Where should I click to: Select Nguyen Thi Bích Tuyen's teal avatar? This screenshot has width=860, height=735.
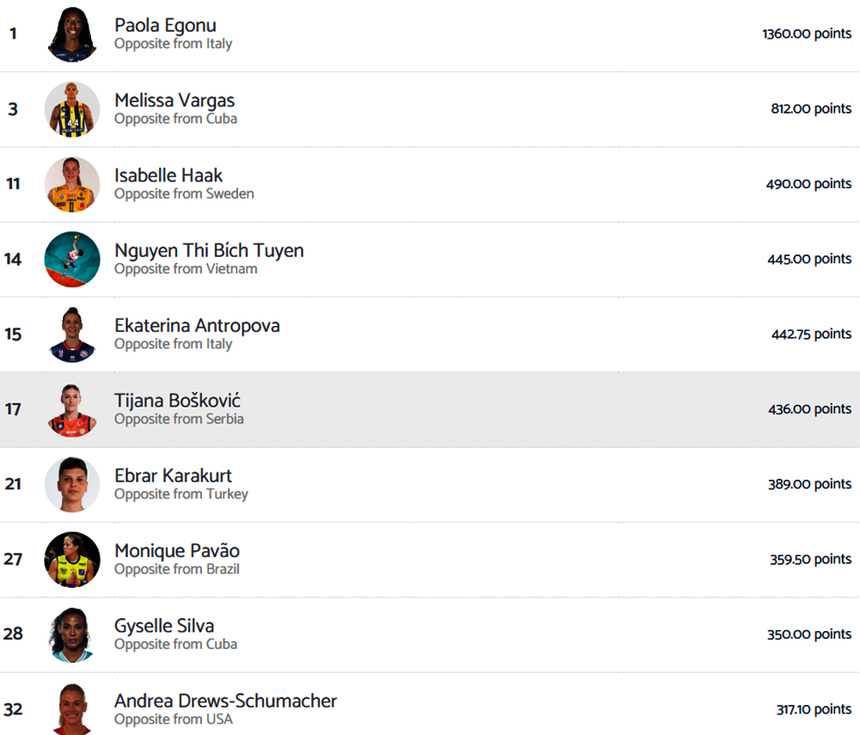click(72, 259)
